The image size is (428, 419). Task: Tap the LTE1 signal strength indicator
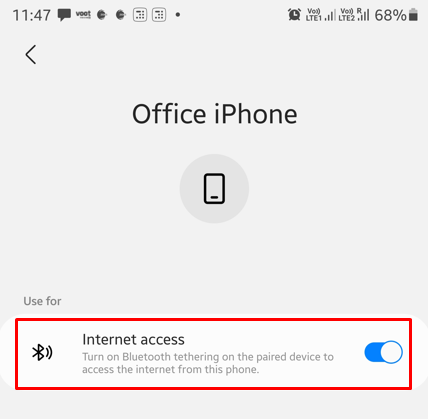tap(320, 15)
